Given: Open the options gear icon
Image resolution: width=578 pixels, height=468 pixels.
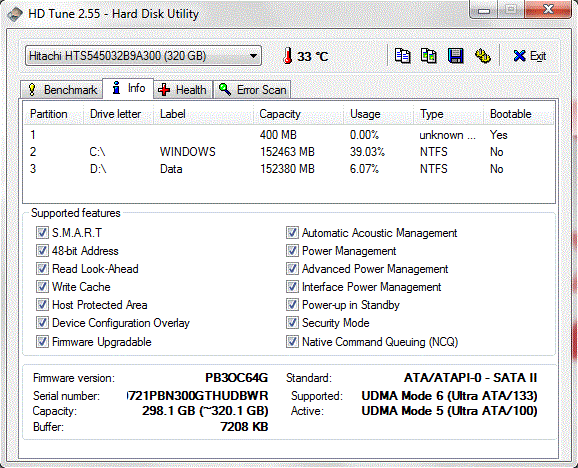Looking at the screenshot, I should pyautogui.click(x=483, y=56).
